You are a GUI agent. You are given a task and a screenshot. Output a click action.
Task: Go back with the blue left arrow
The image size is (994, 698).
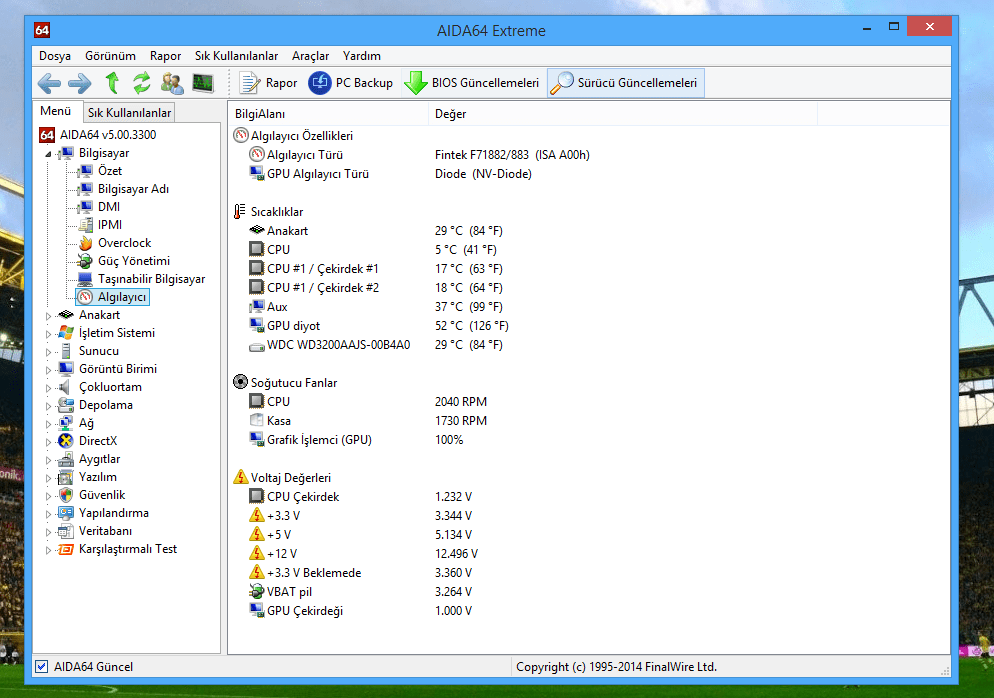pyautogui.click(x=49, y=83)
